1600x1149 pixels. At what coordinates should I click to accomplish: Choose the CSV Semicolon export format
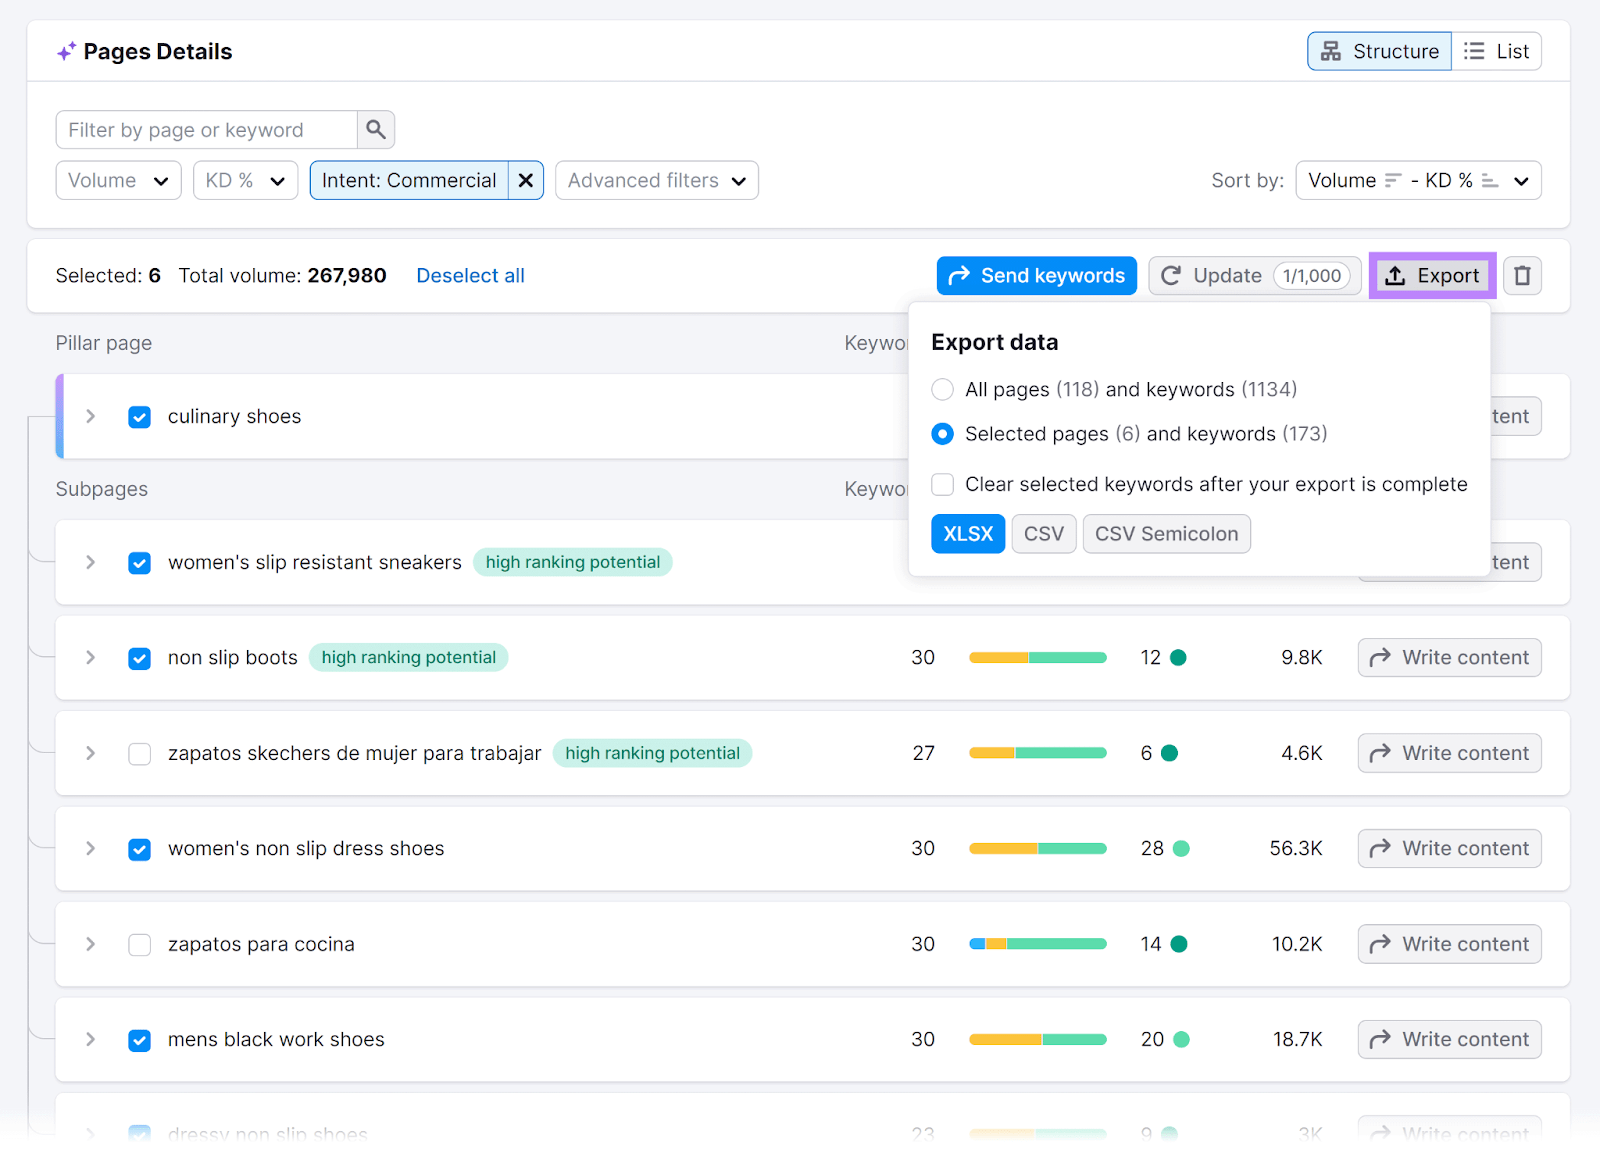[x=1166, y=534]
